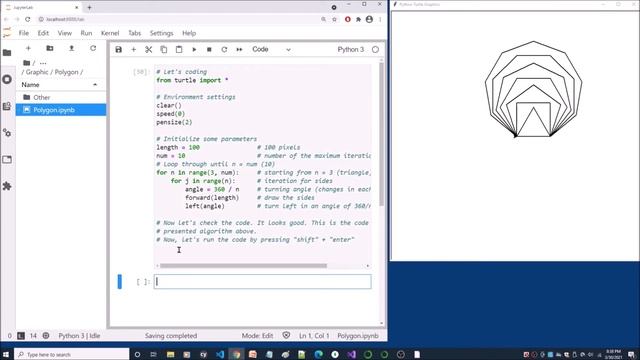Click 'Ln 1, Col 1' in the status bar

point(314,336)
